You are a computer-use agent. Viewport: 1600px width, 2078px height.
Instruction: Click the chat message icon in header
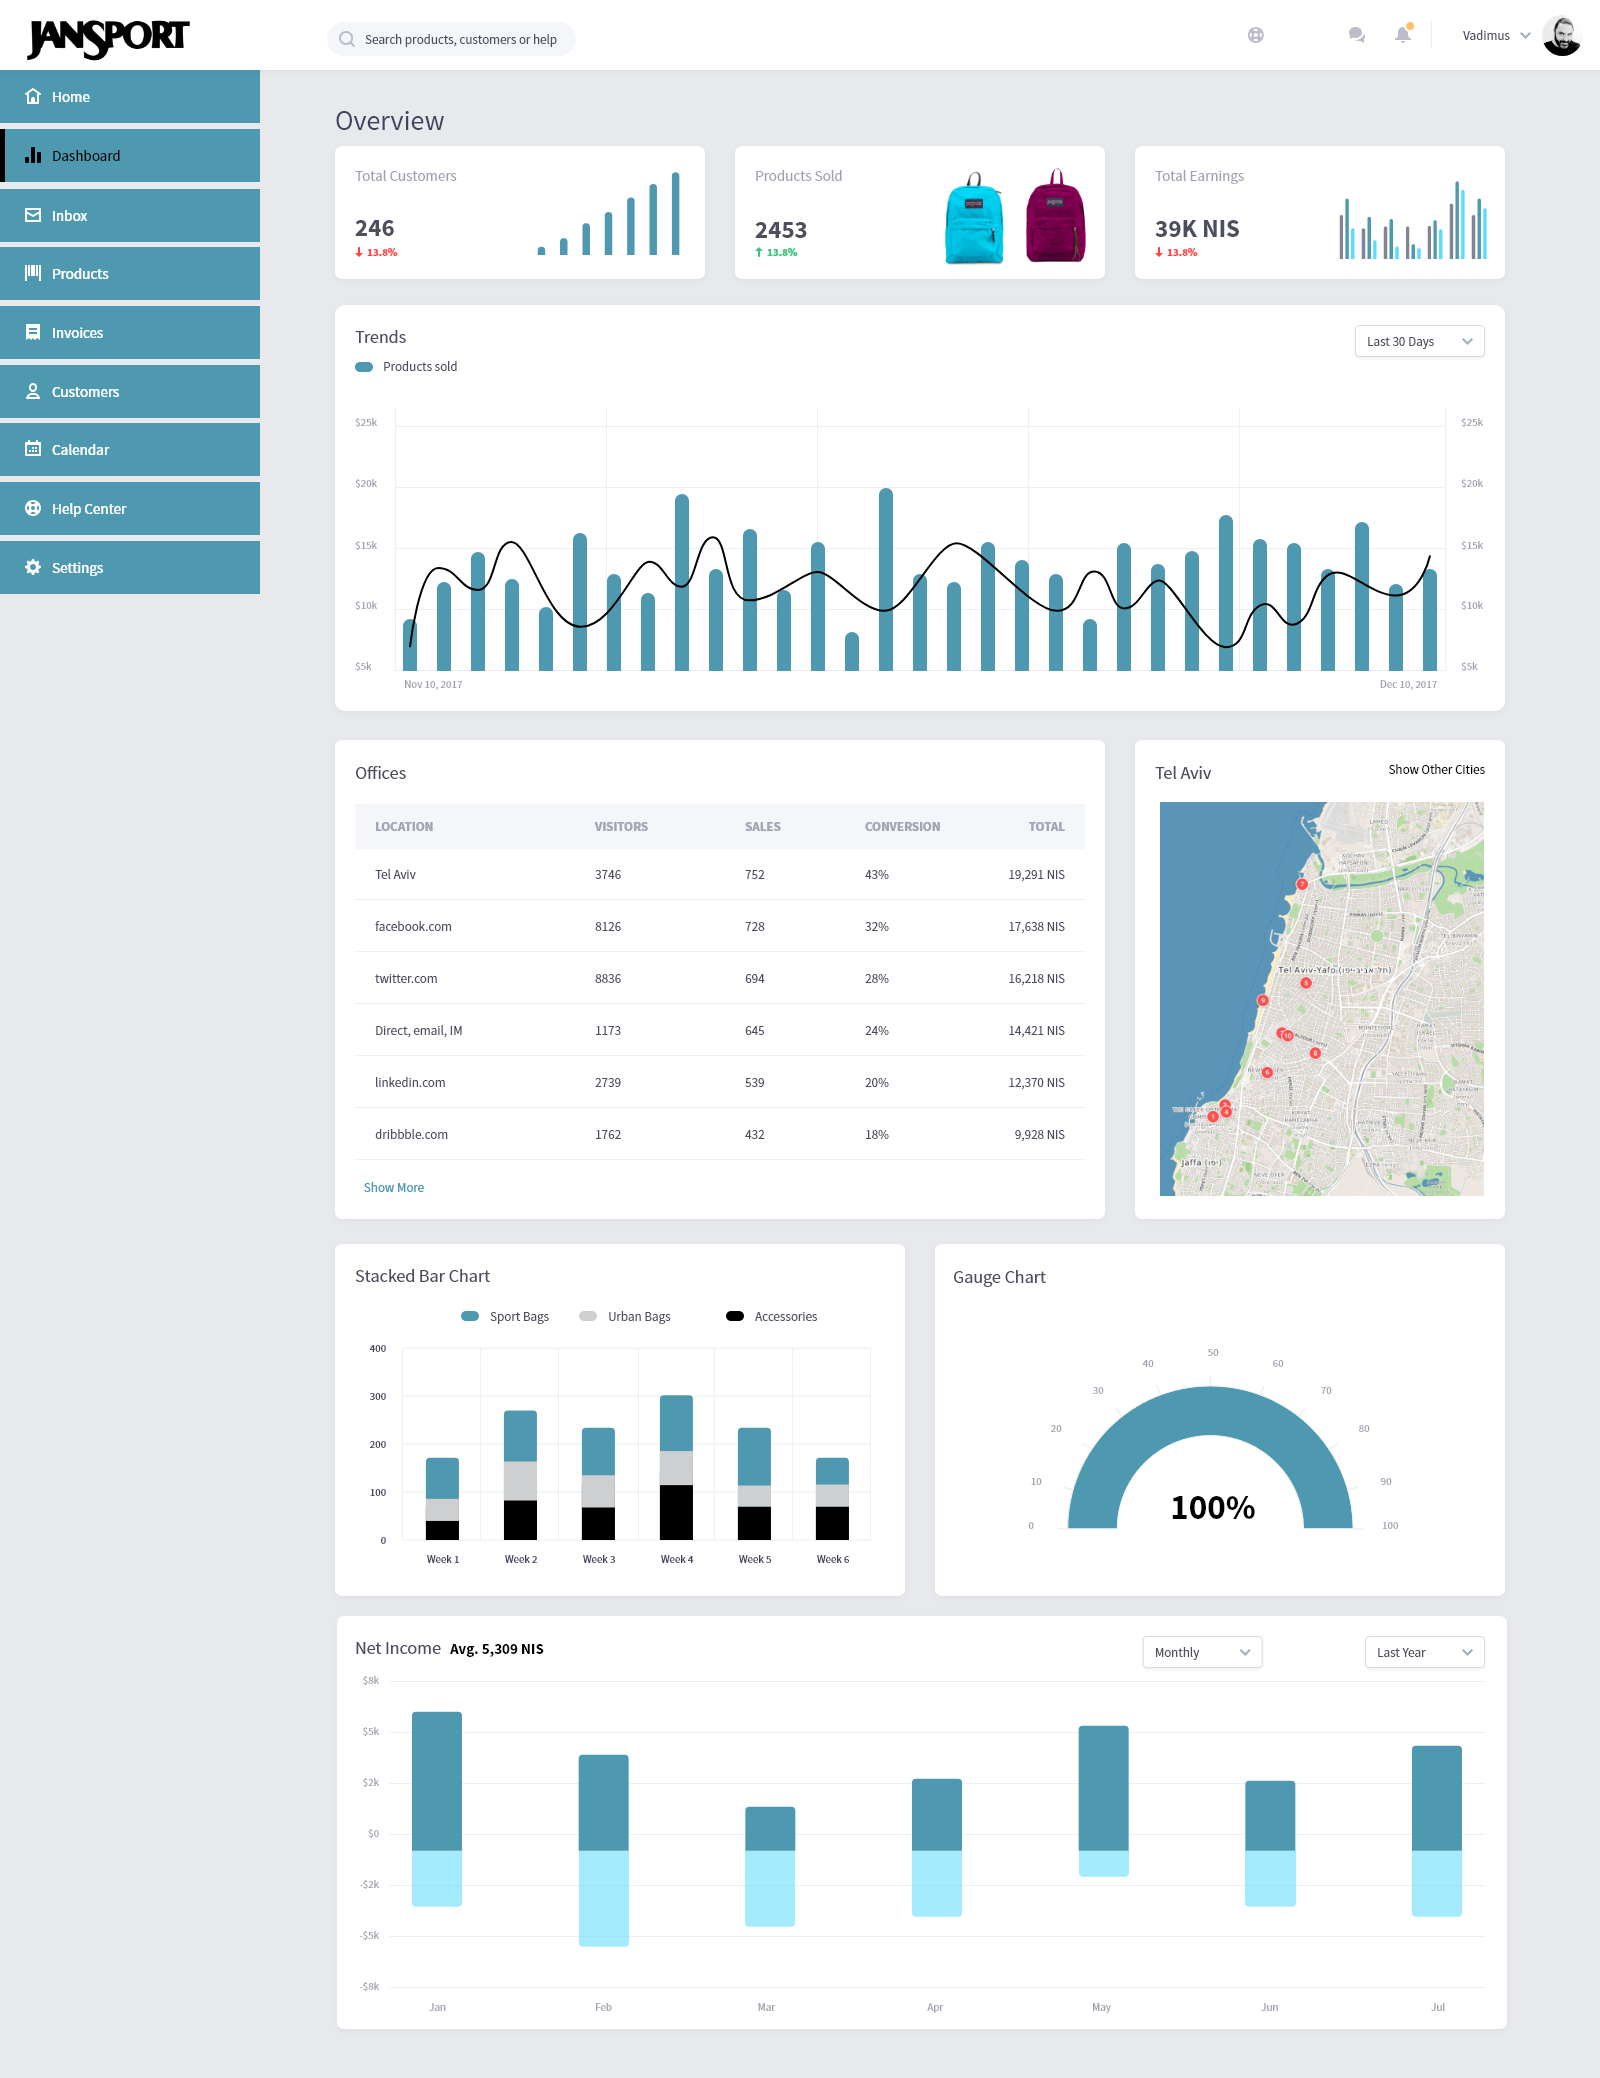pyautogui.click(x=1356, y=35)
